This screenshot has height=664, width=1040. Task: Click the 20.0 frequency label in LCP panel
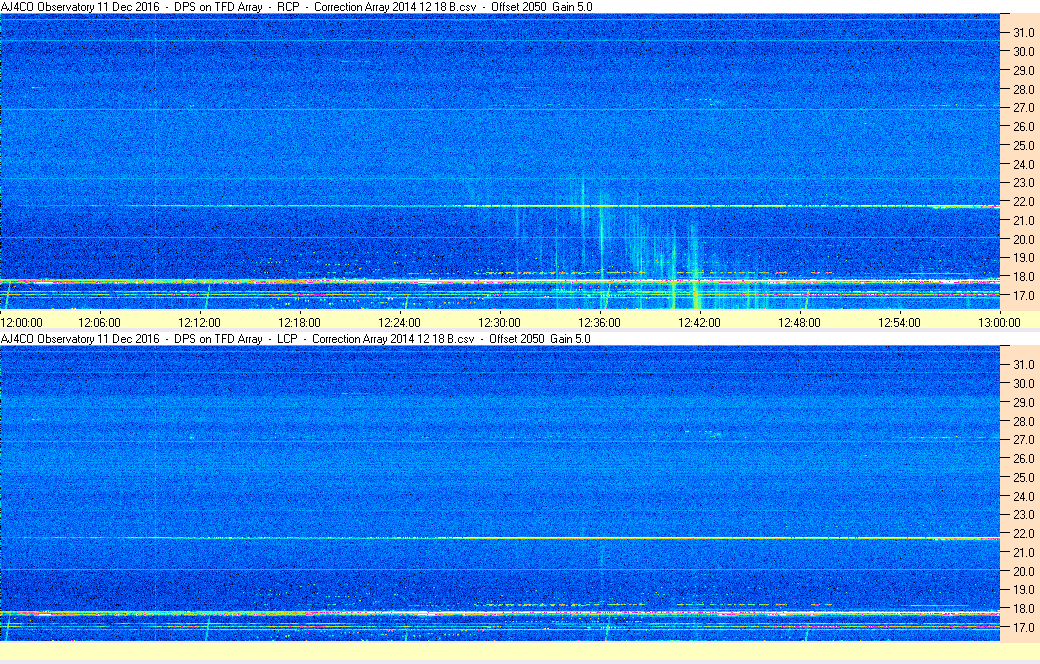pos(1023,572)
